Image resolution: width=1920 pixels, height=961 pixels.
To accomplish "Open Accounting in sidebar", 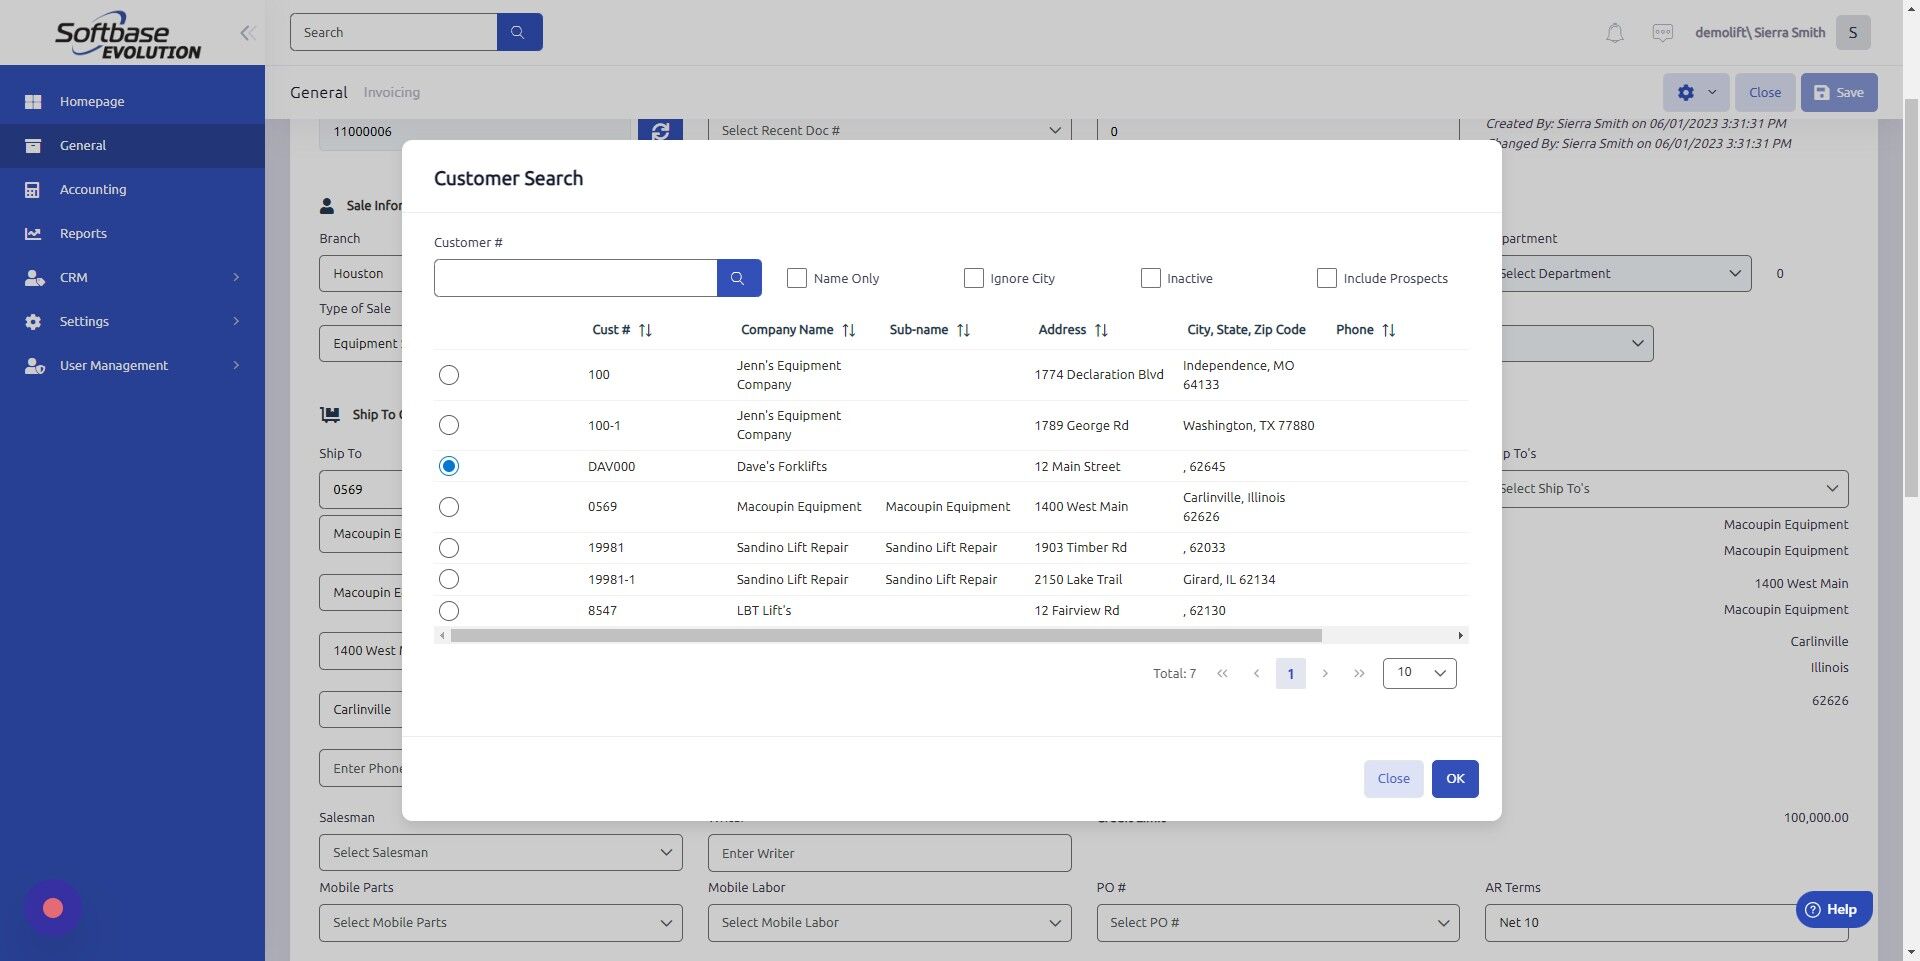I will pyautogui.click(x=132, y=190).
